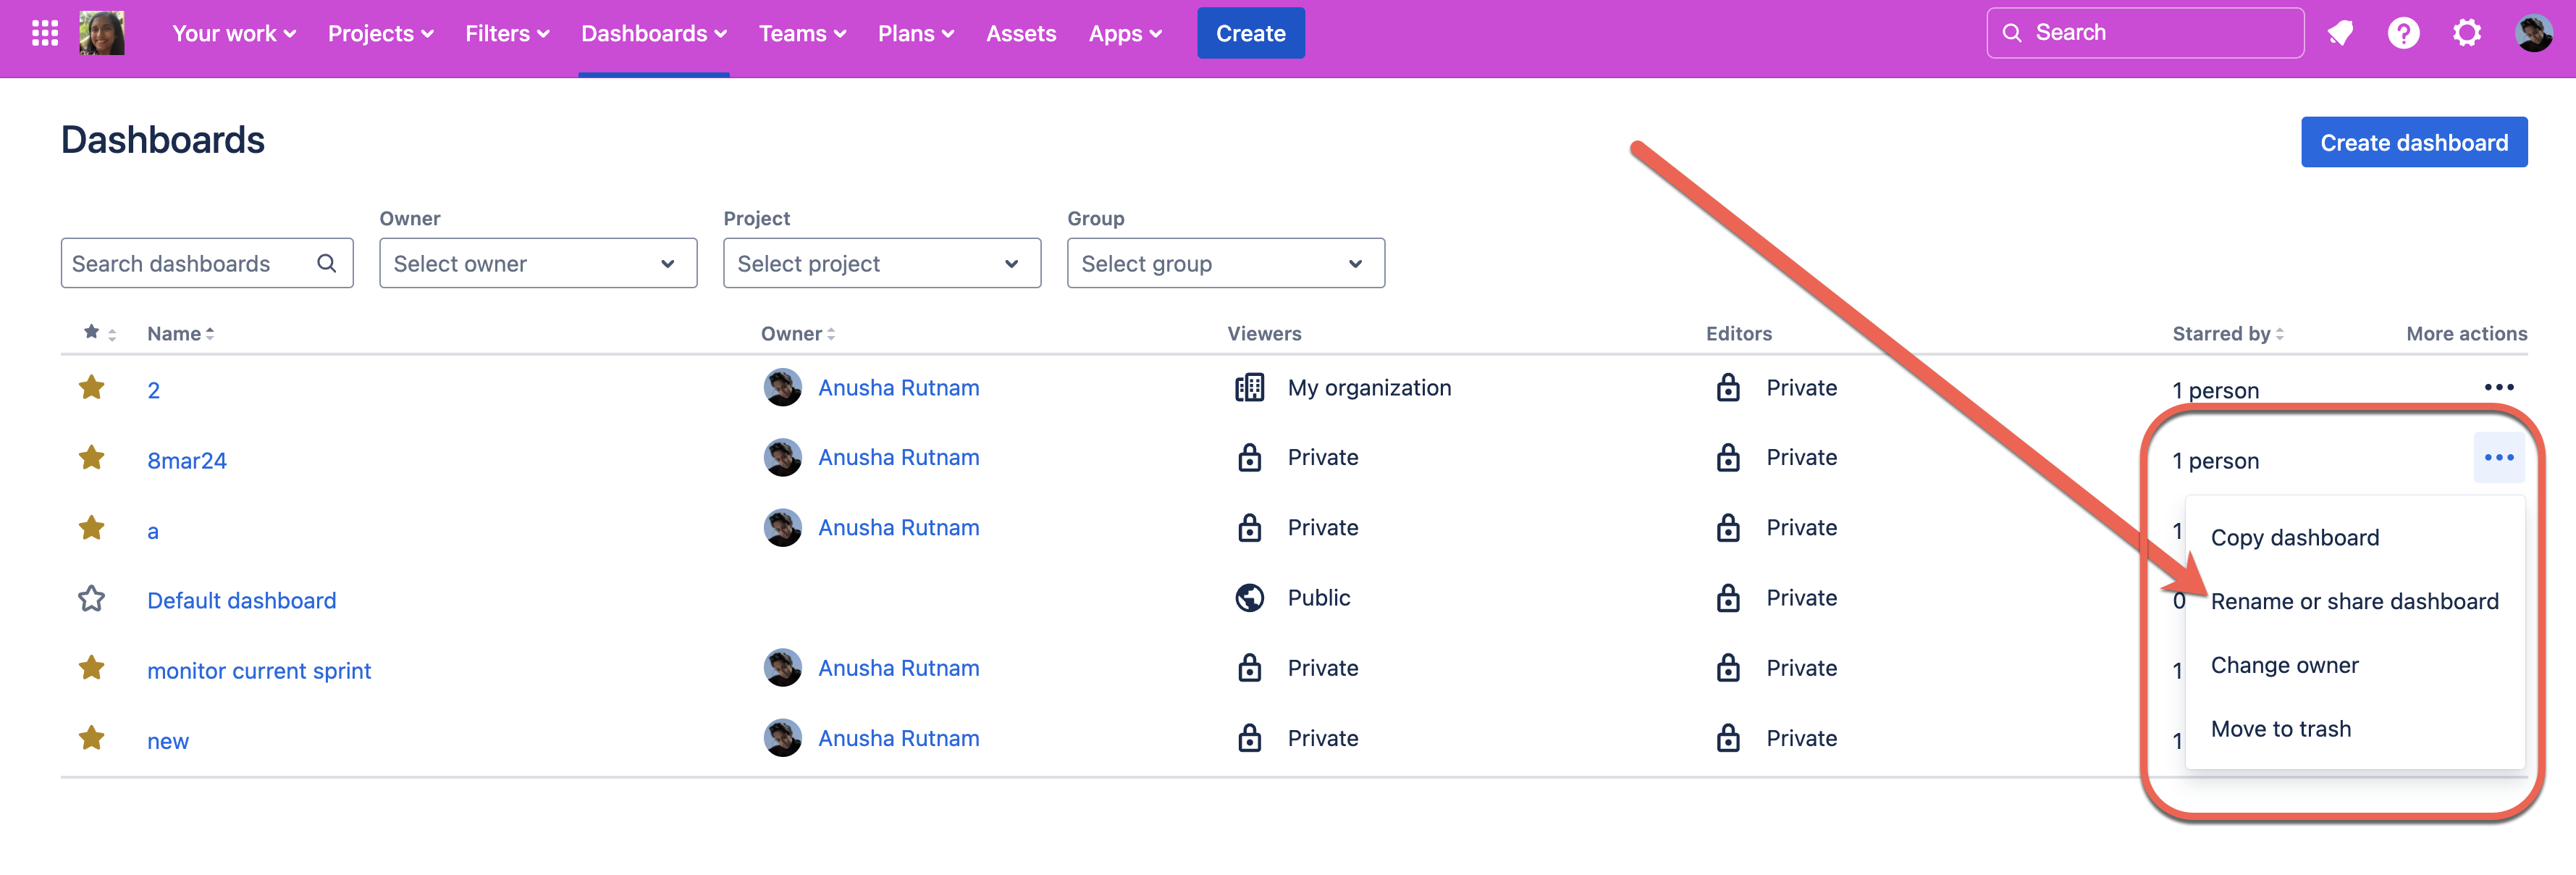Viewport: 2576px width, 875px height.
Task: Open more actions for dashboard 2
Action: 2498,387
